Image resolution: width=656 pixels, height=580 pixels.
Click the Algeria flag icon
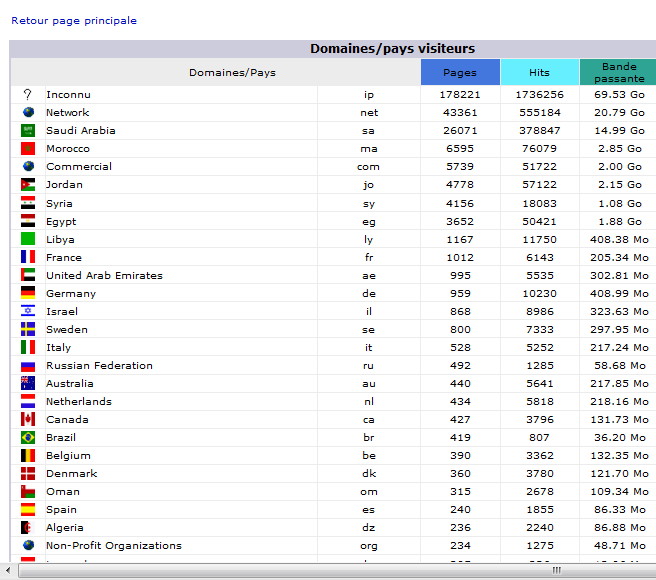coord(28,527)
